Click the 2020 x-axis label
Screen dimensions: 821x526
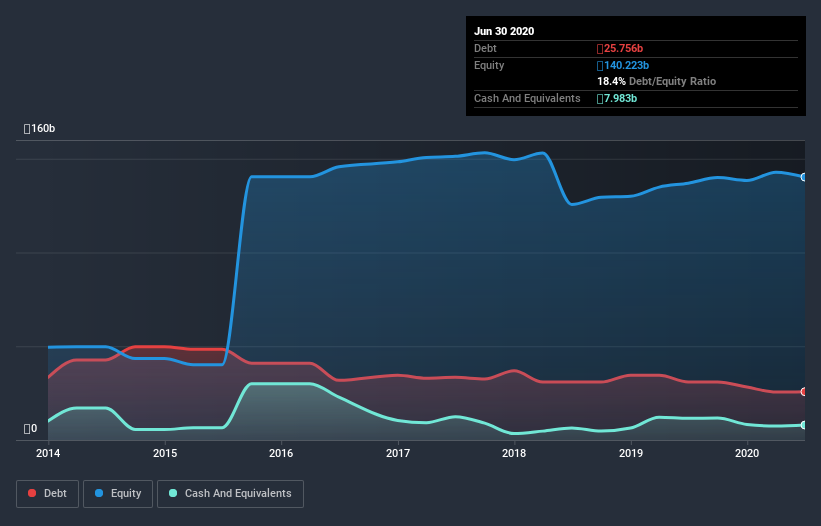point(747,453)
